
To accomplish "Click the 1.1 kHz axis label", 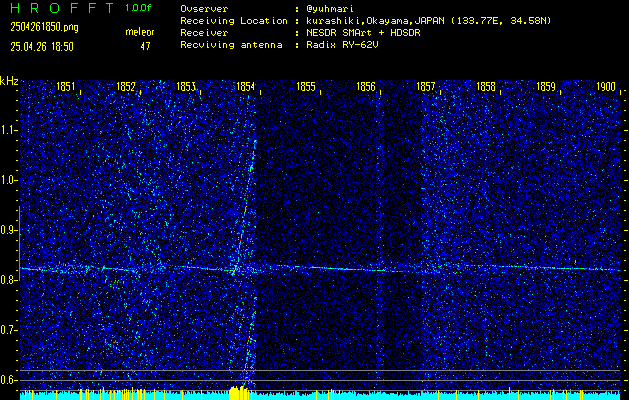I will [8, 130].
